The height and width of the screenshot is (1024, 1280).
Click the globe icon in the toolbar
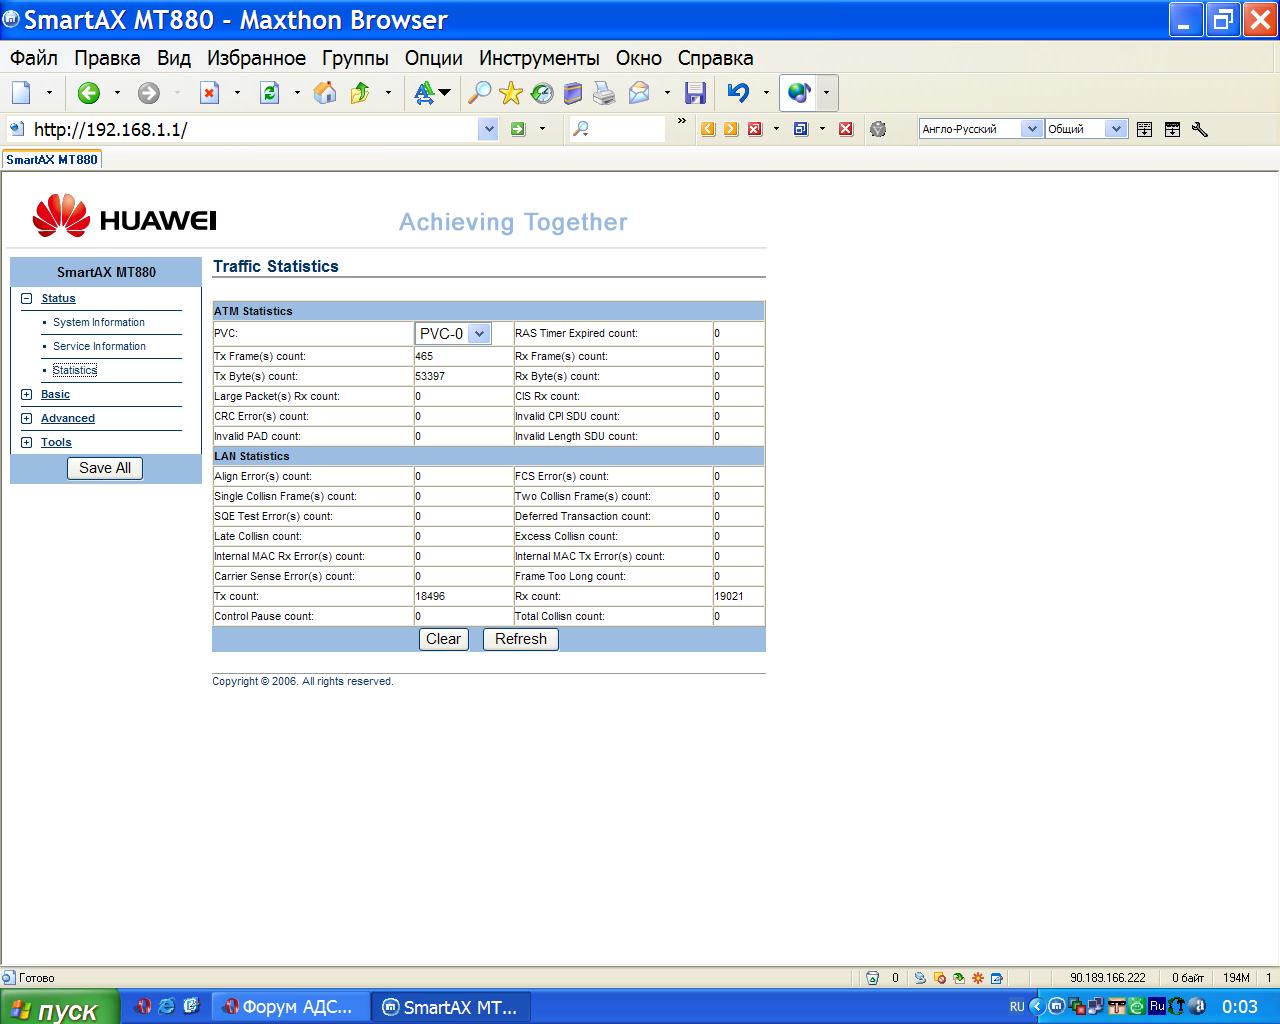point(798,93)
